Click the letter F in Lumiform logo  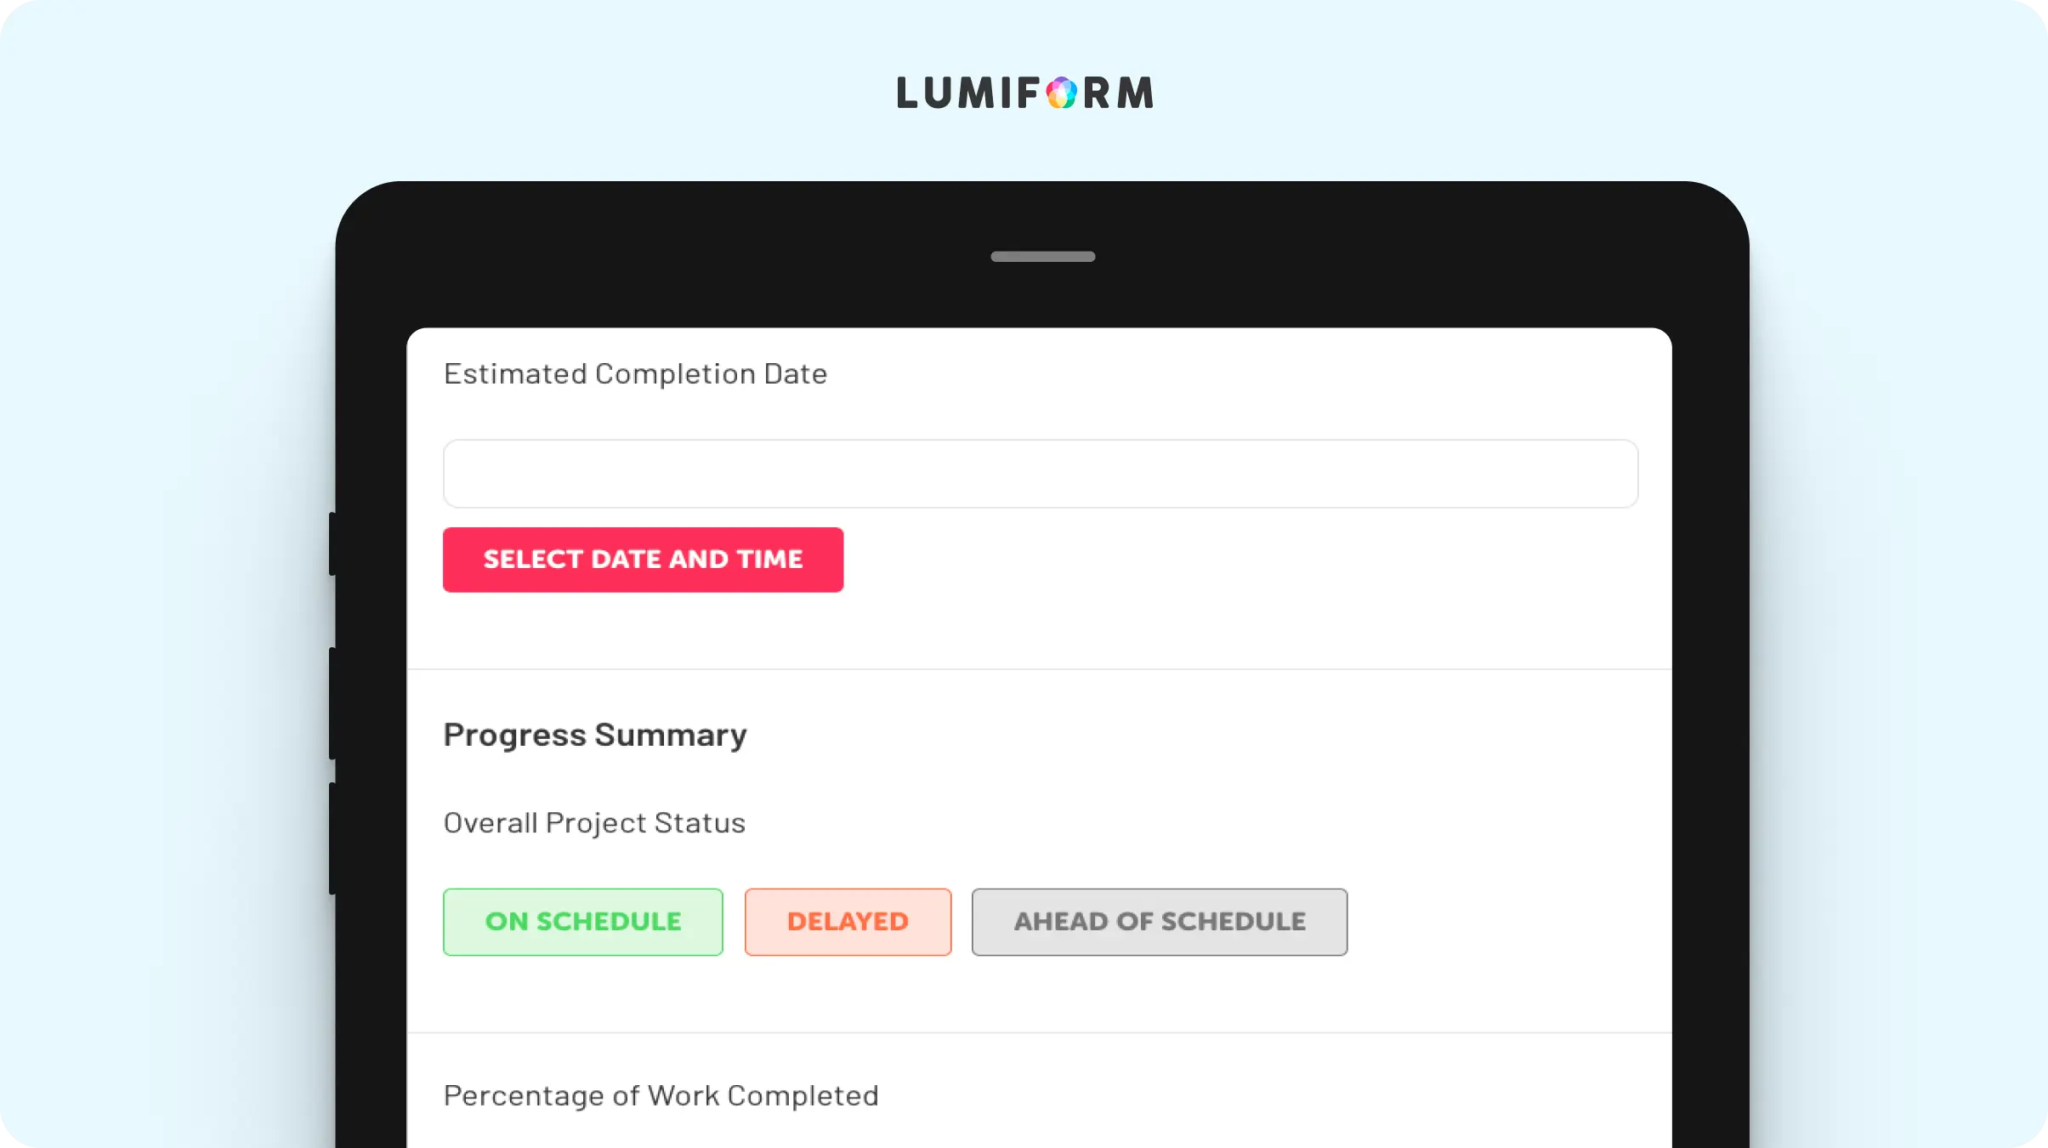click(x=1027, y=93)
